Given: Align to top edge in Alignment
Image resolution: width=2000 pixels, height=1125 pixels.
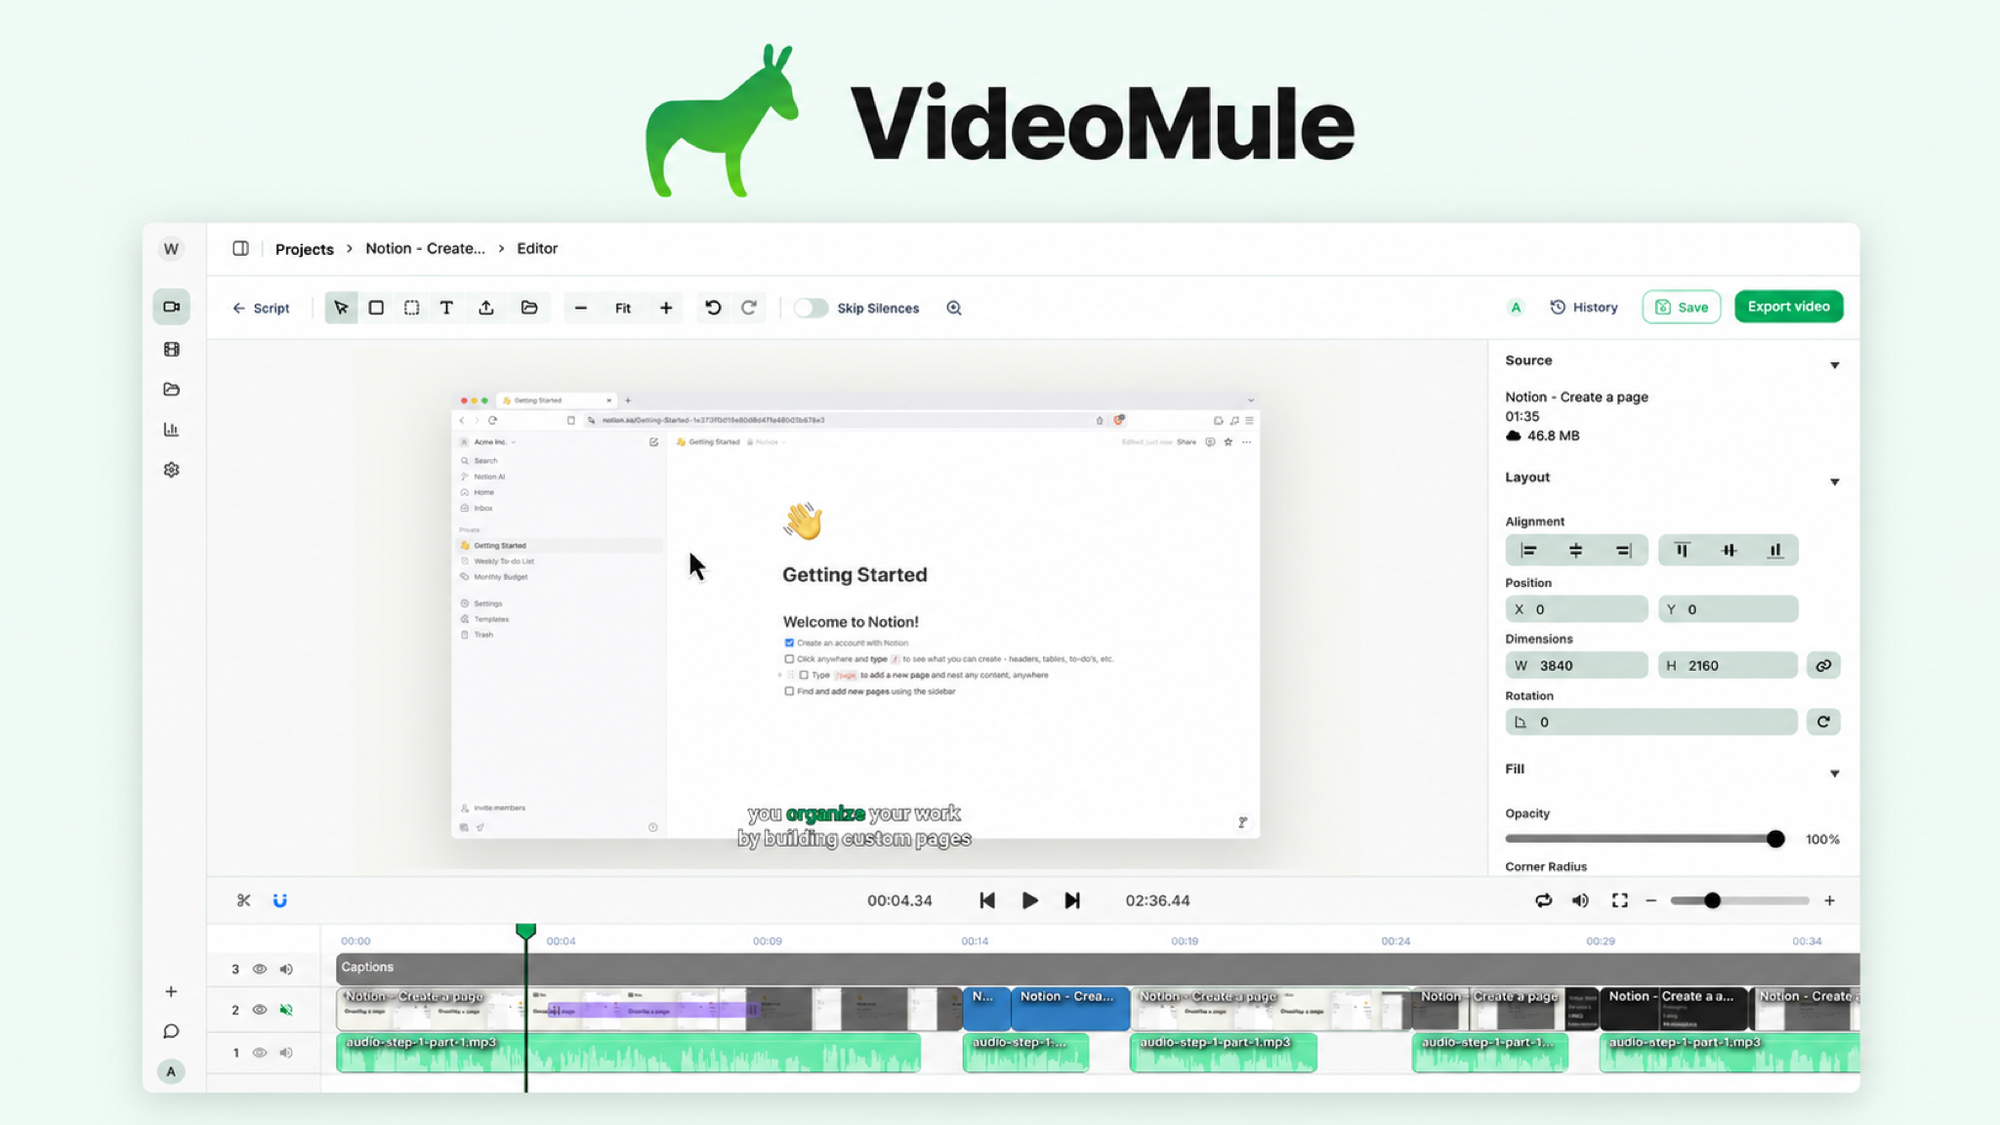Looking at the screenshot, I should (x=1682, y=550).
